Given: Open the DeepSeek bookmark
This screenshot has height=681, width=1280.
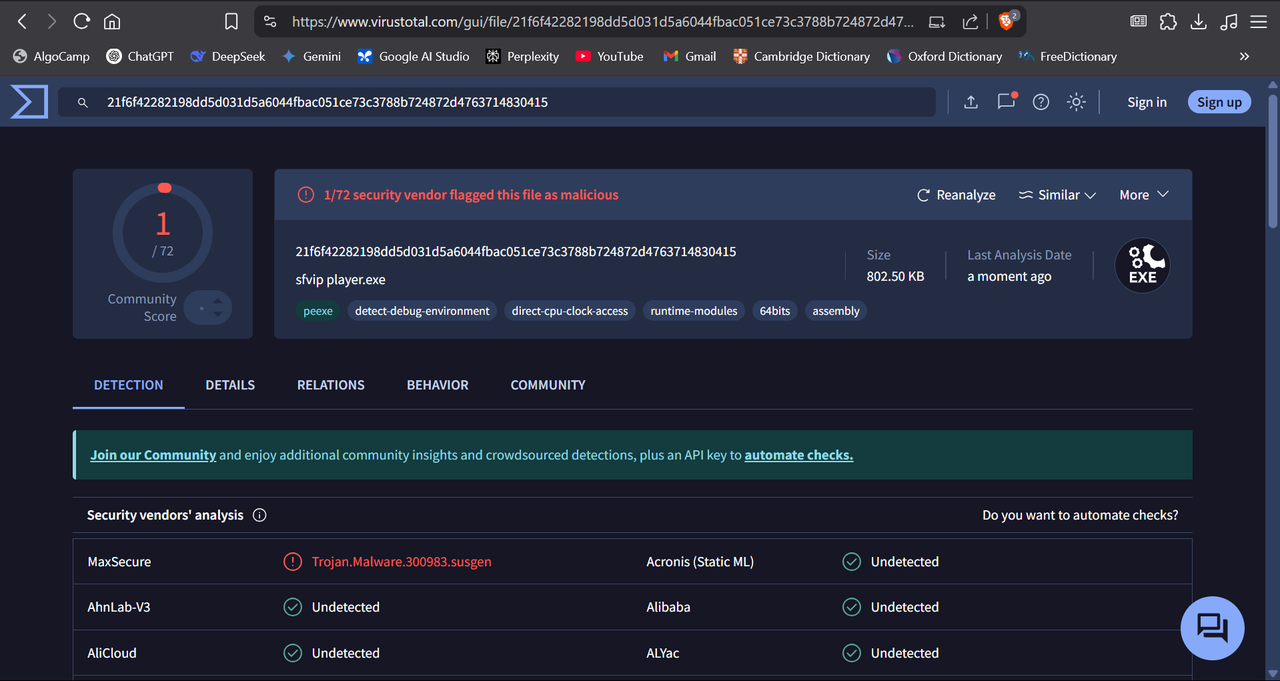Looking at the screenshot, I should coord(228,57).
